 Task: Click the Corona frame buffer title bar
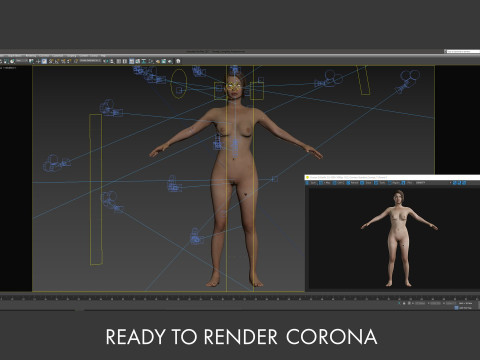coord(392,177)
